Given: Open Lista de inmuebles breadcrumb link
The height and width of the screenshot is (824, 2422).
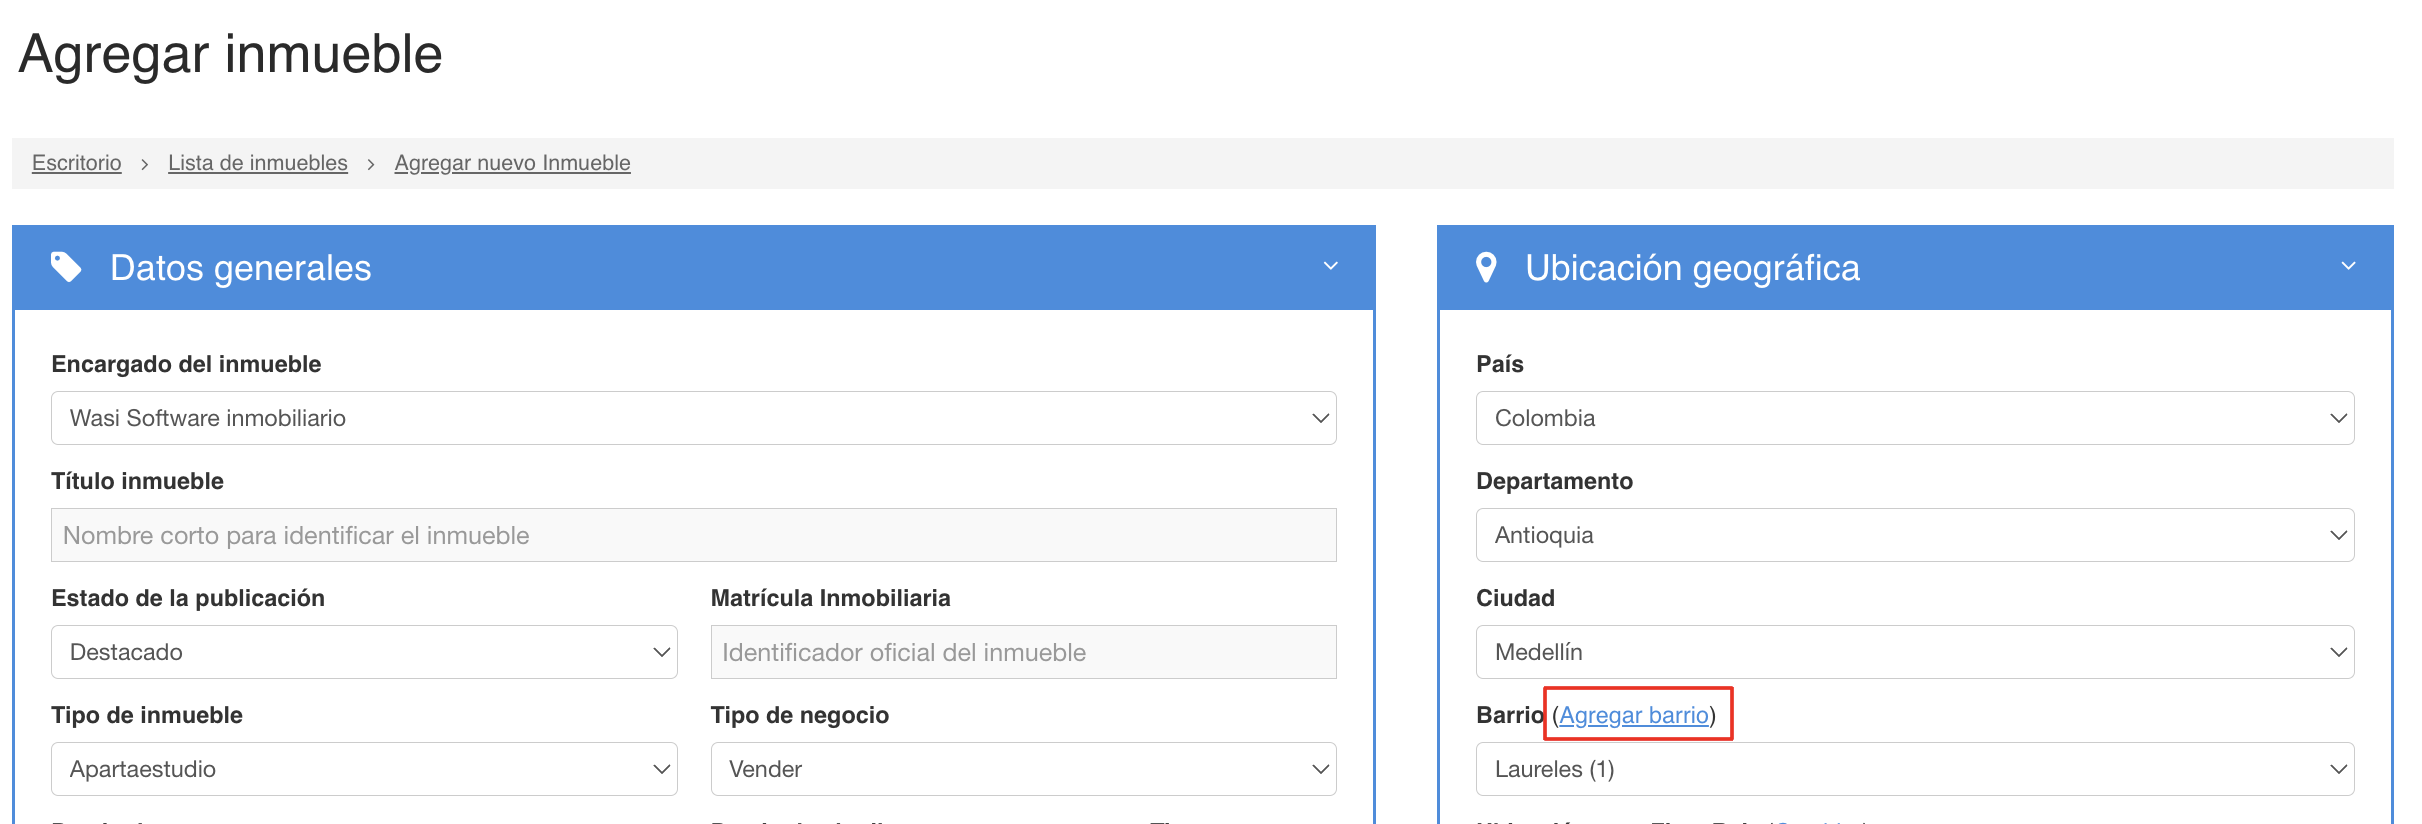Looking at the screenshot, I should [x=258, y=163].
